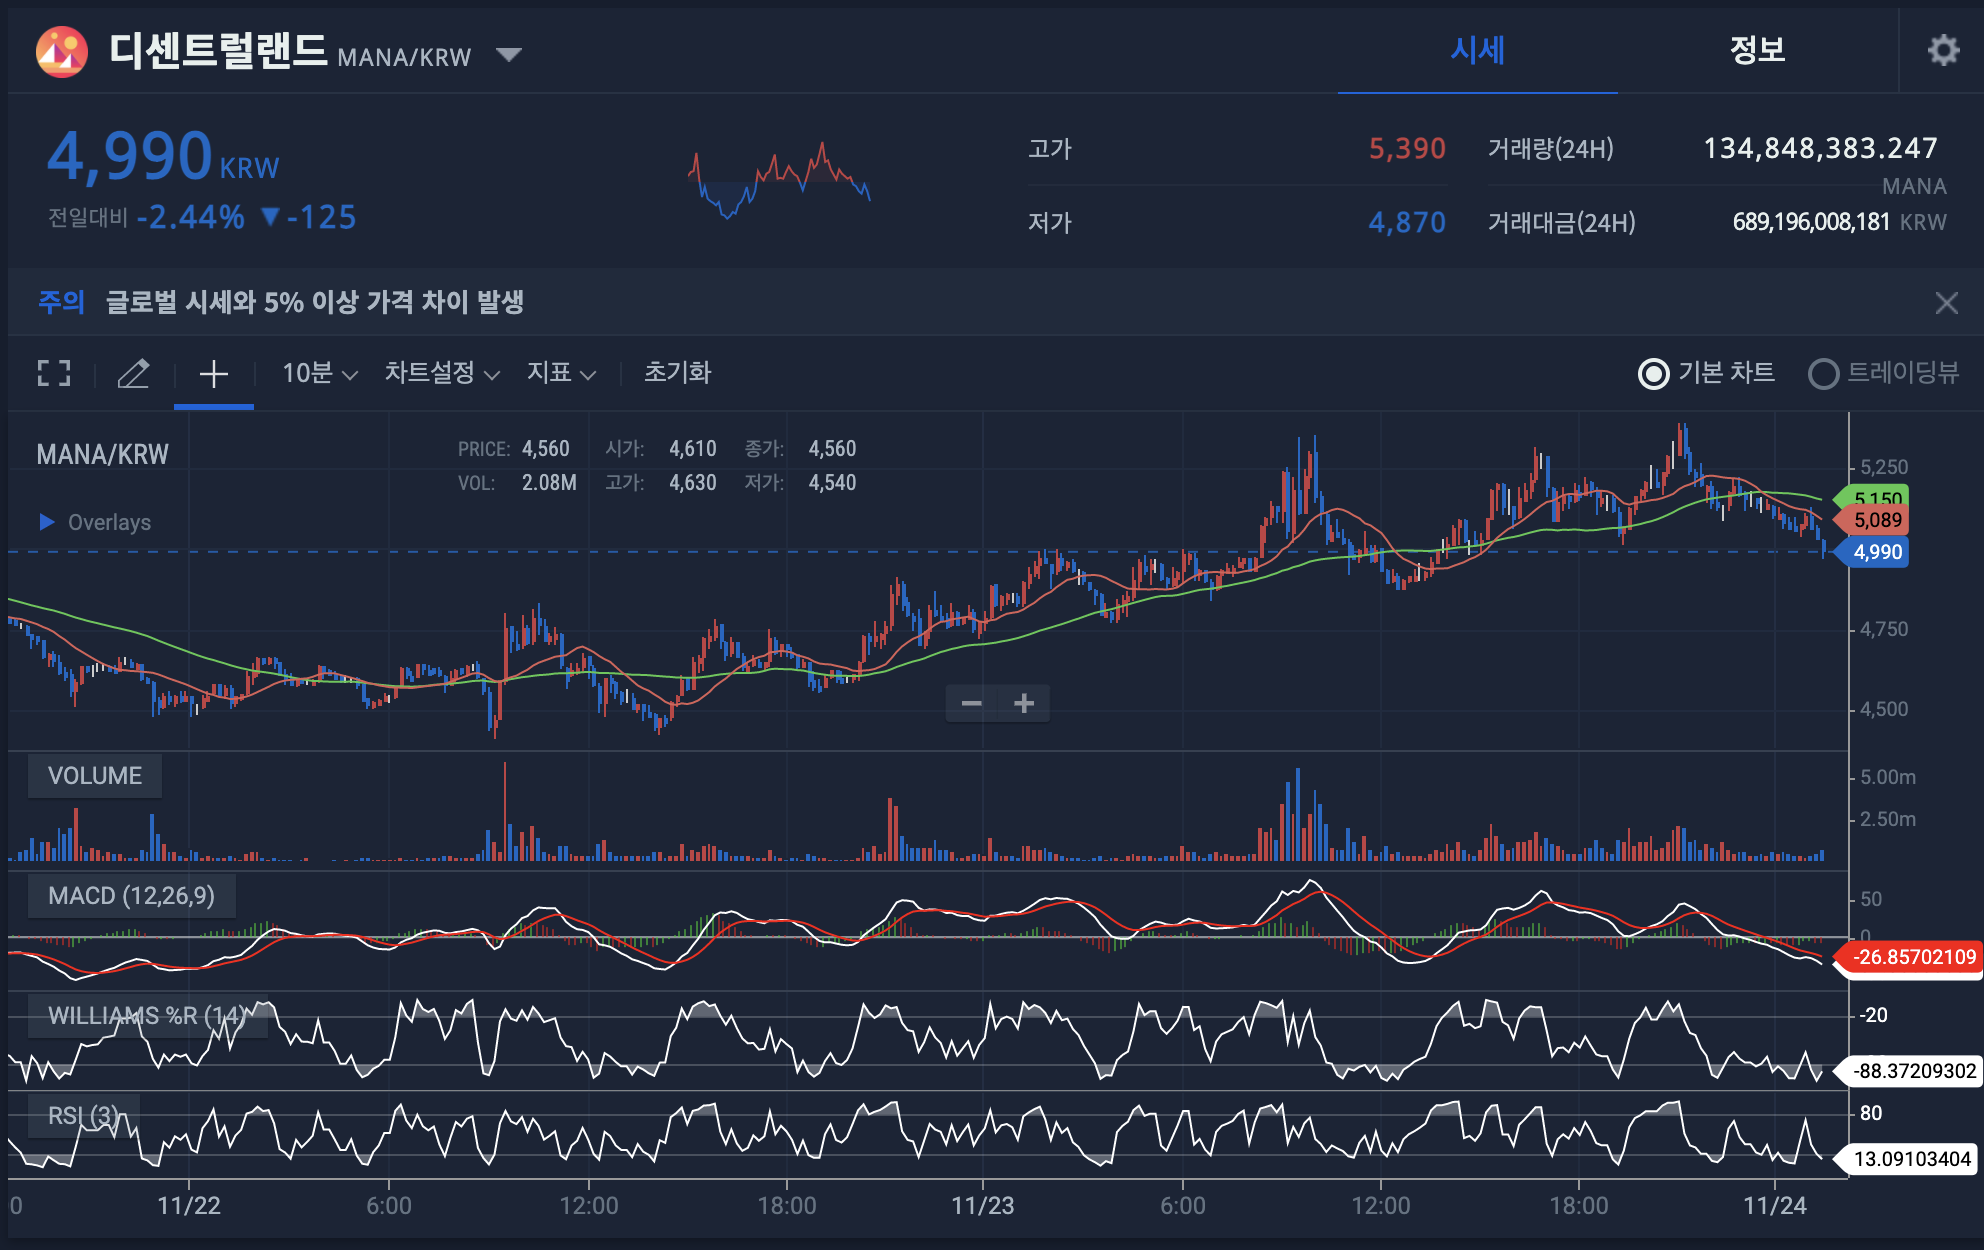This screenshot has width=1984, height=1250.
Task: Activate the crosshair plus tool
Action: click(213, 374)
